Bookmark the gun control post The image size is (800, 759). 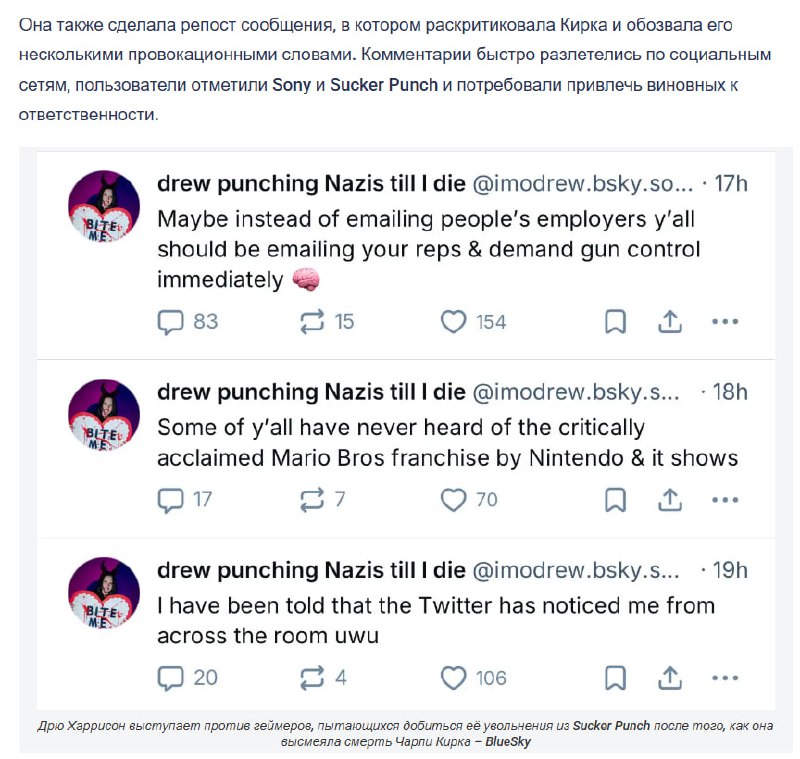point(616,322)
